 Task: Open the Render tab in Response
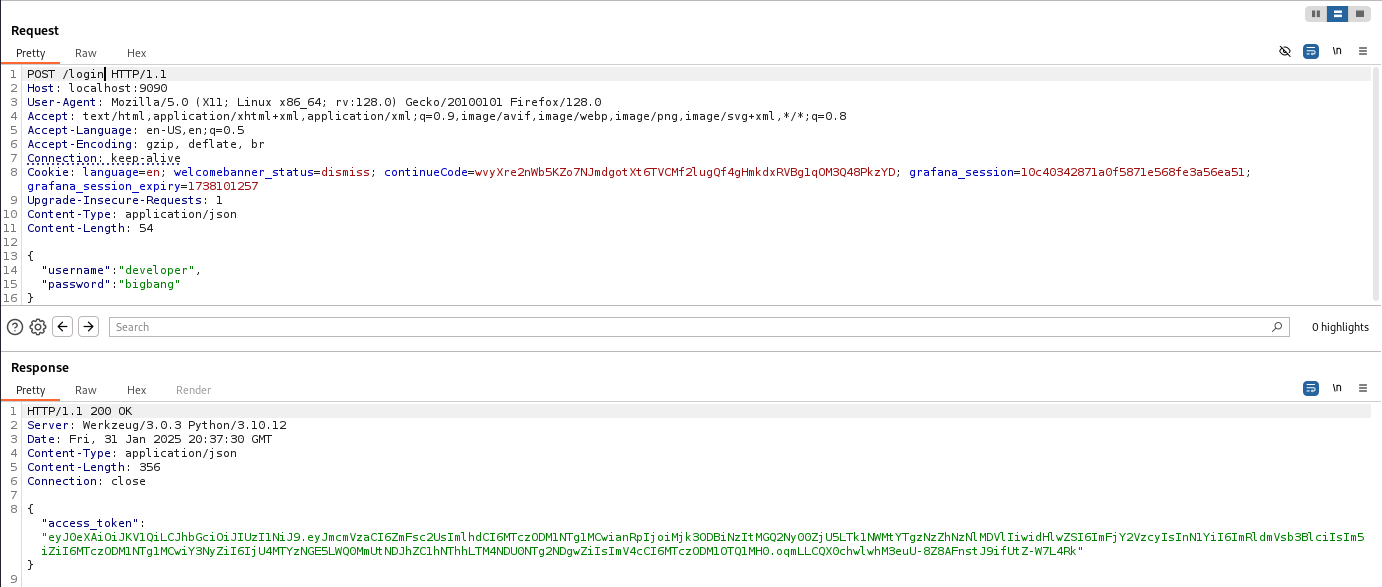[194, 390]
